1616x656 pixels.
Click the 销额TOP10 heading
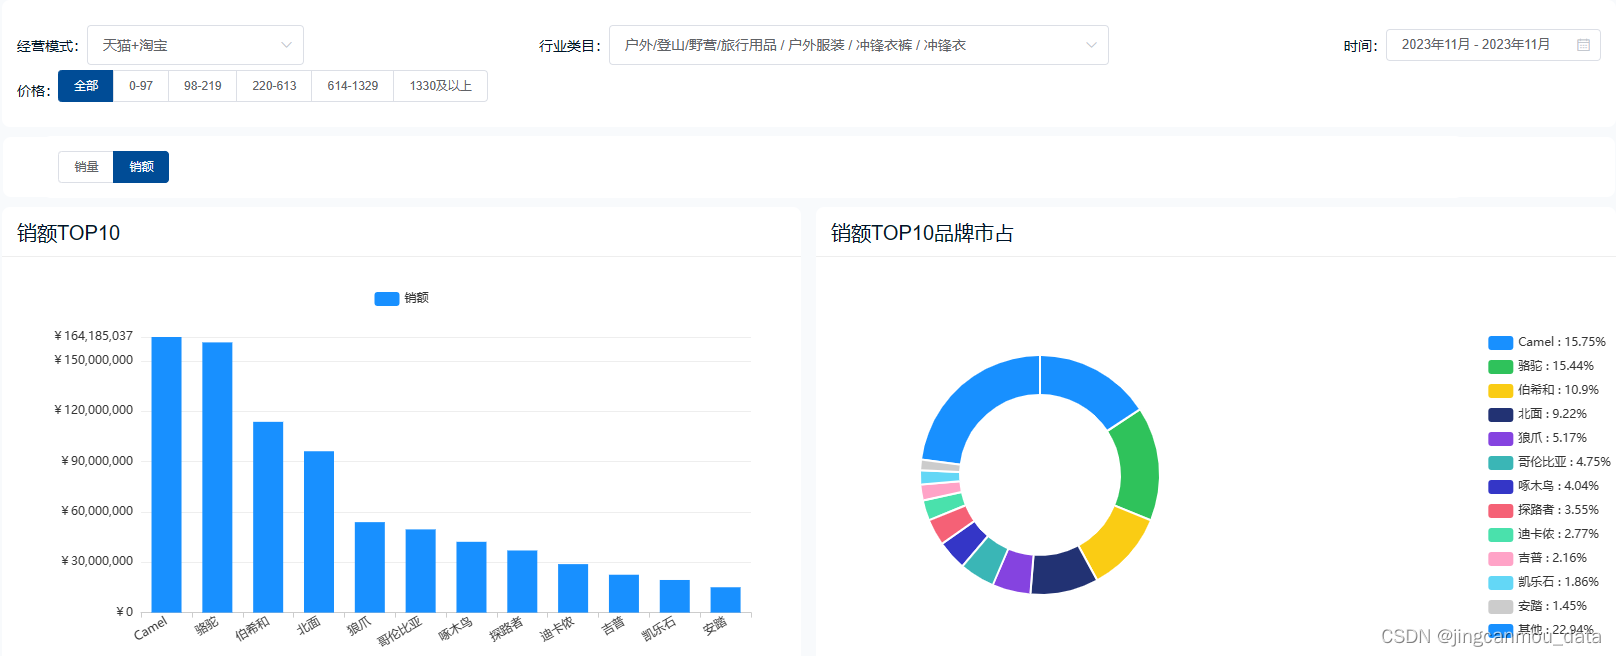tap(69, 233)
